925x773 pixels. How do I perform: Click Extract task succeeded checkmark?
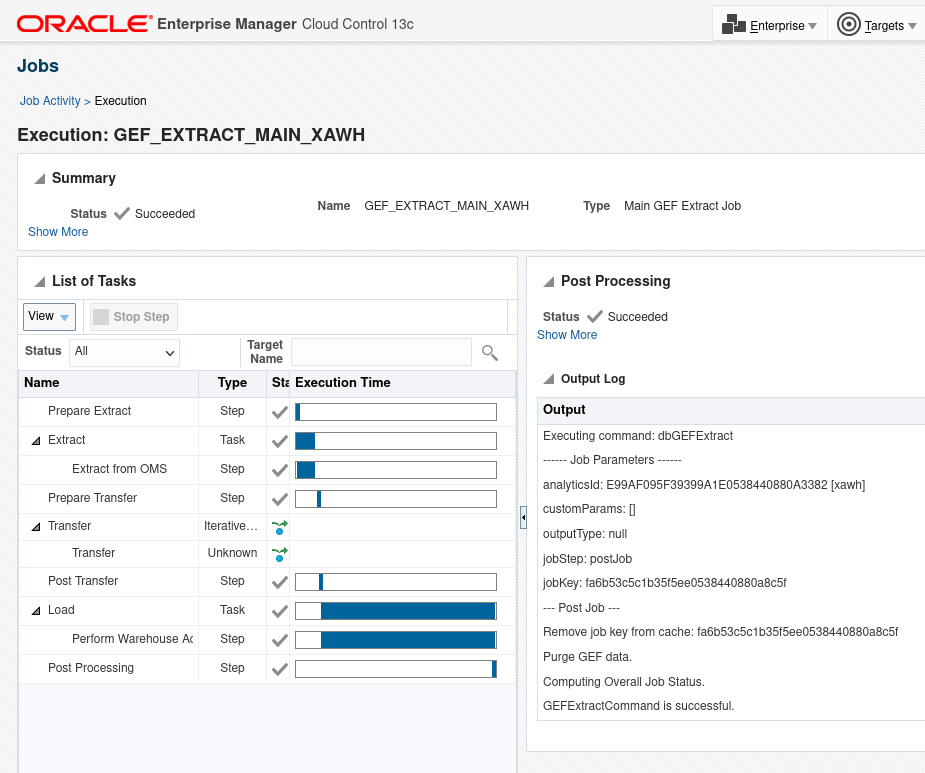280,441
